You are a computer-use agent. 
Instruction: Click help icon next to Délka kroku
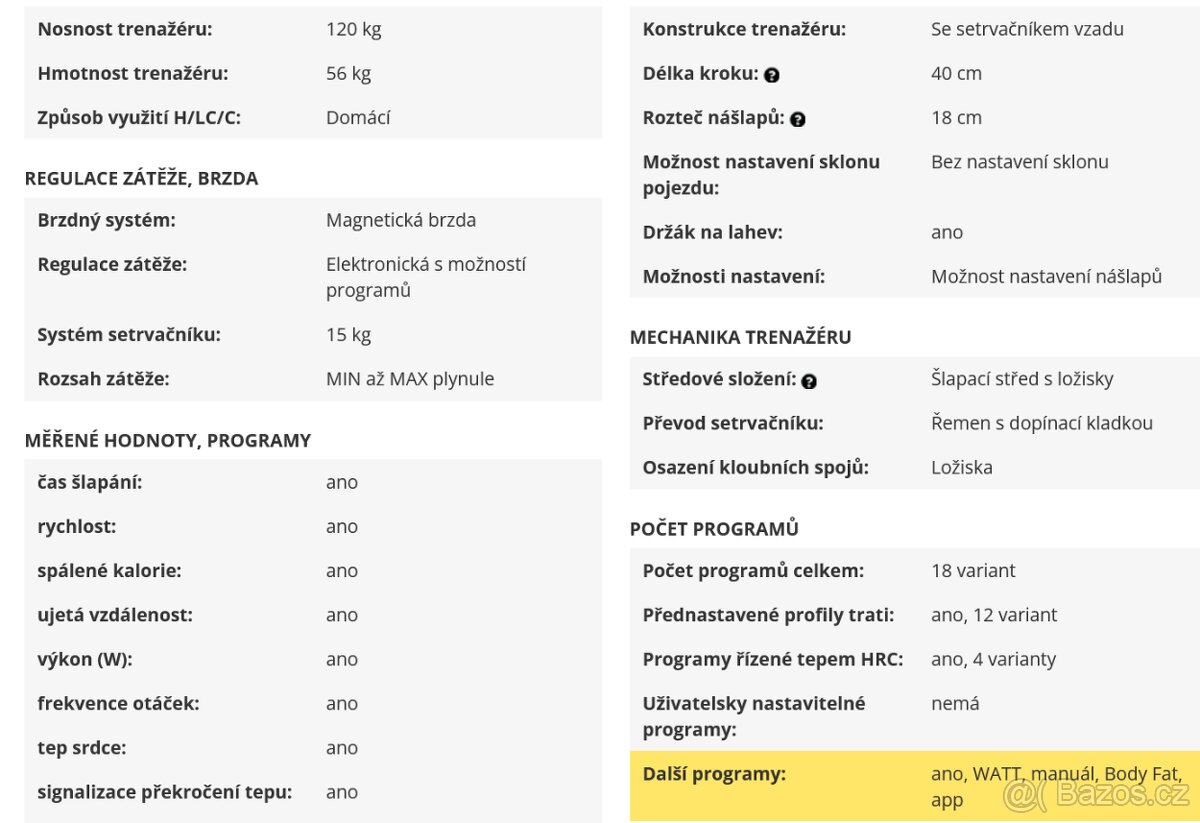(771, 75)
